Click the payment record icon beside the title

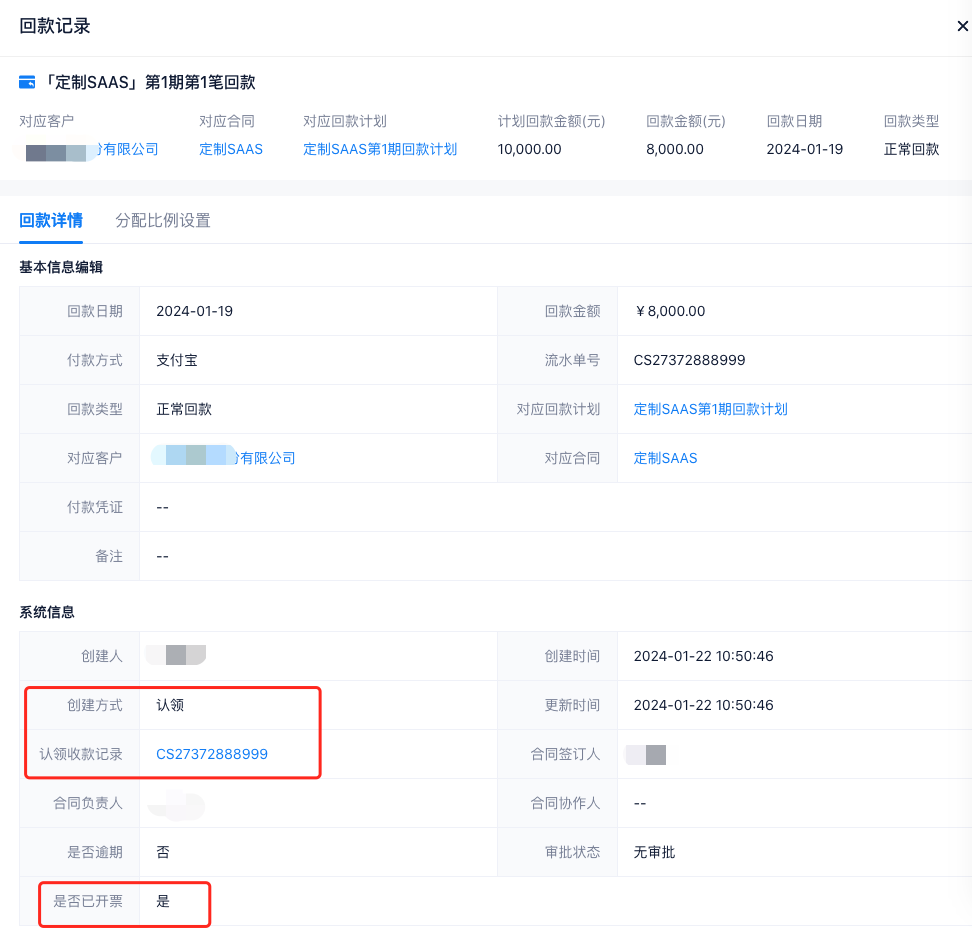27,83
